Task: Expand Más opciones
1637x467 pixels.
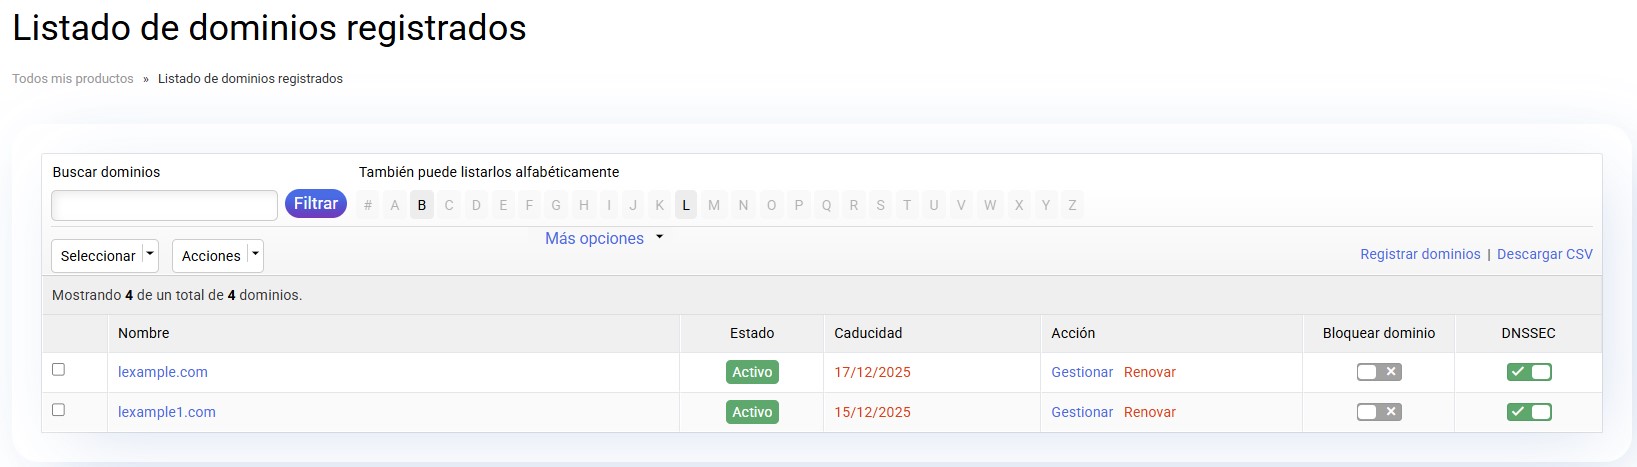Action: coord(604,238)
